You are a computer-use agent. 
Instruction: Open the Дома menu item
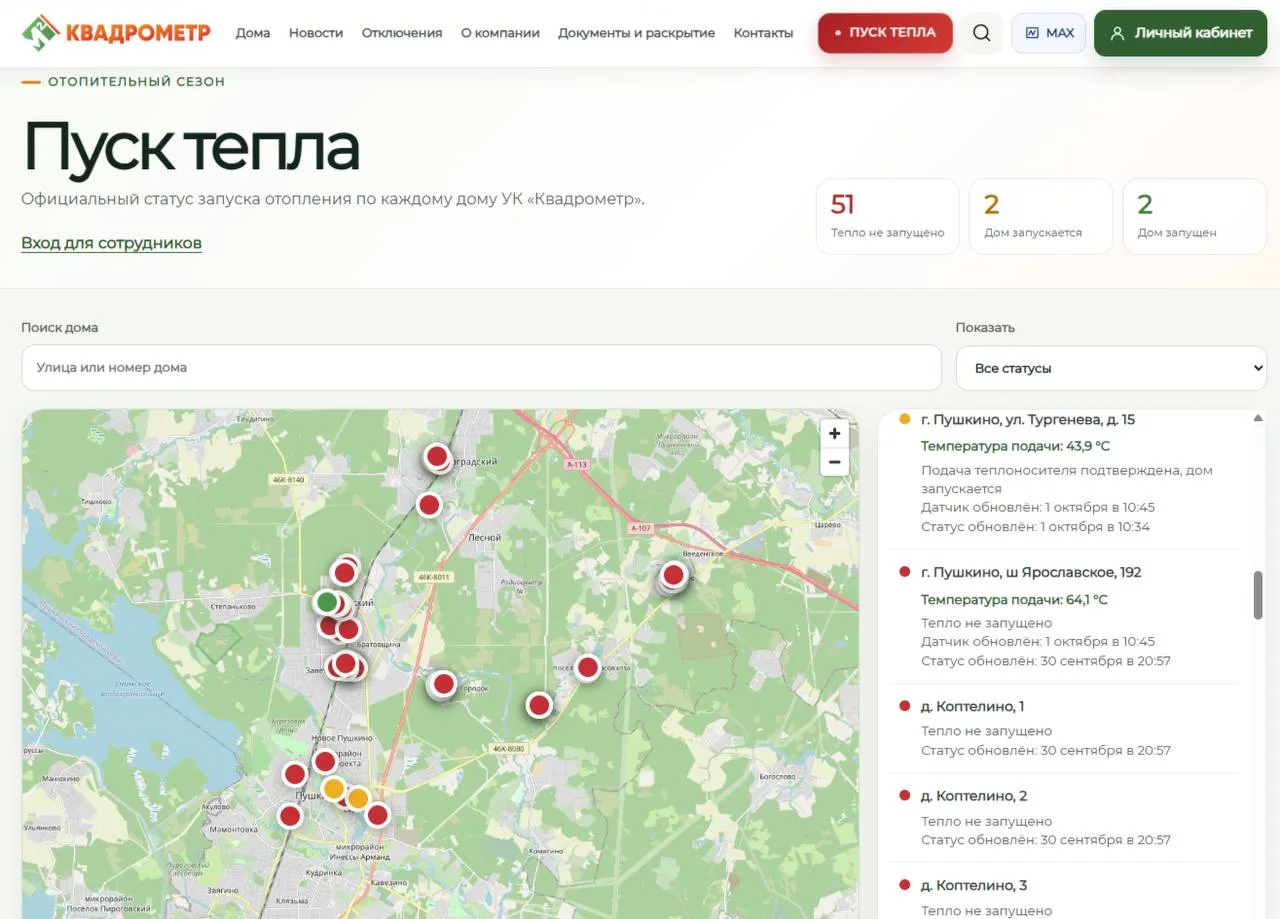(x=253, y=33)
